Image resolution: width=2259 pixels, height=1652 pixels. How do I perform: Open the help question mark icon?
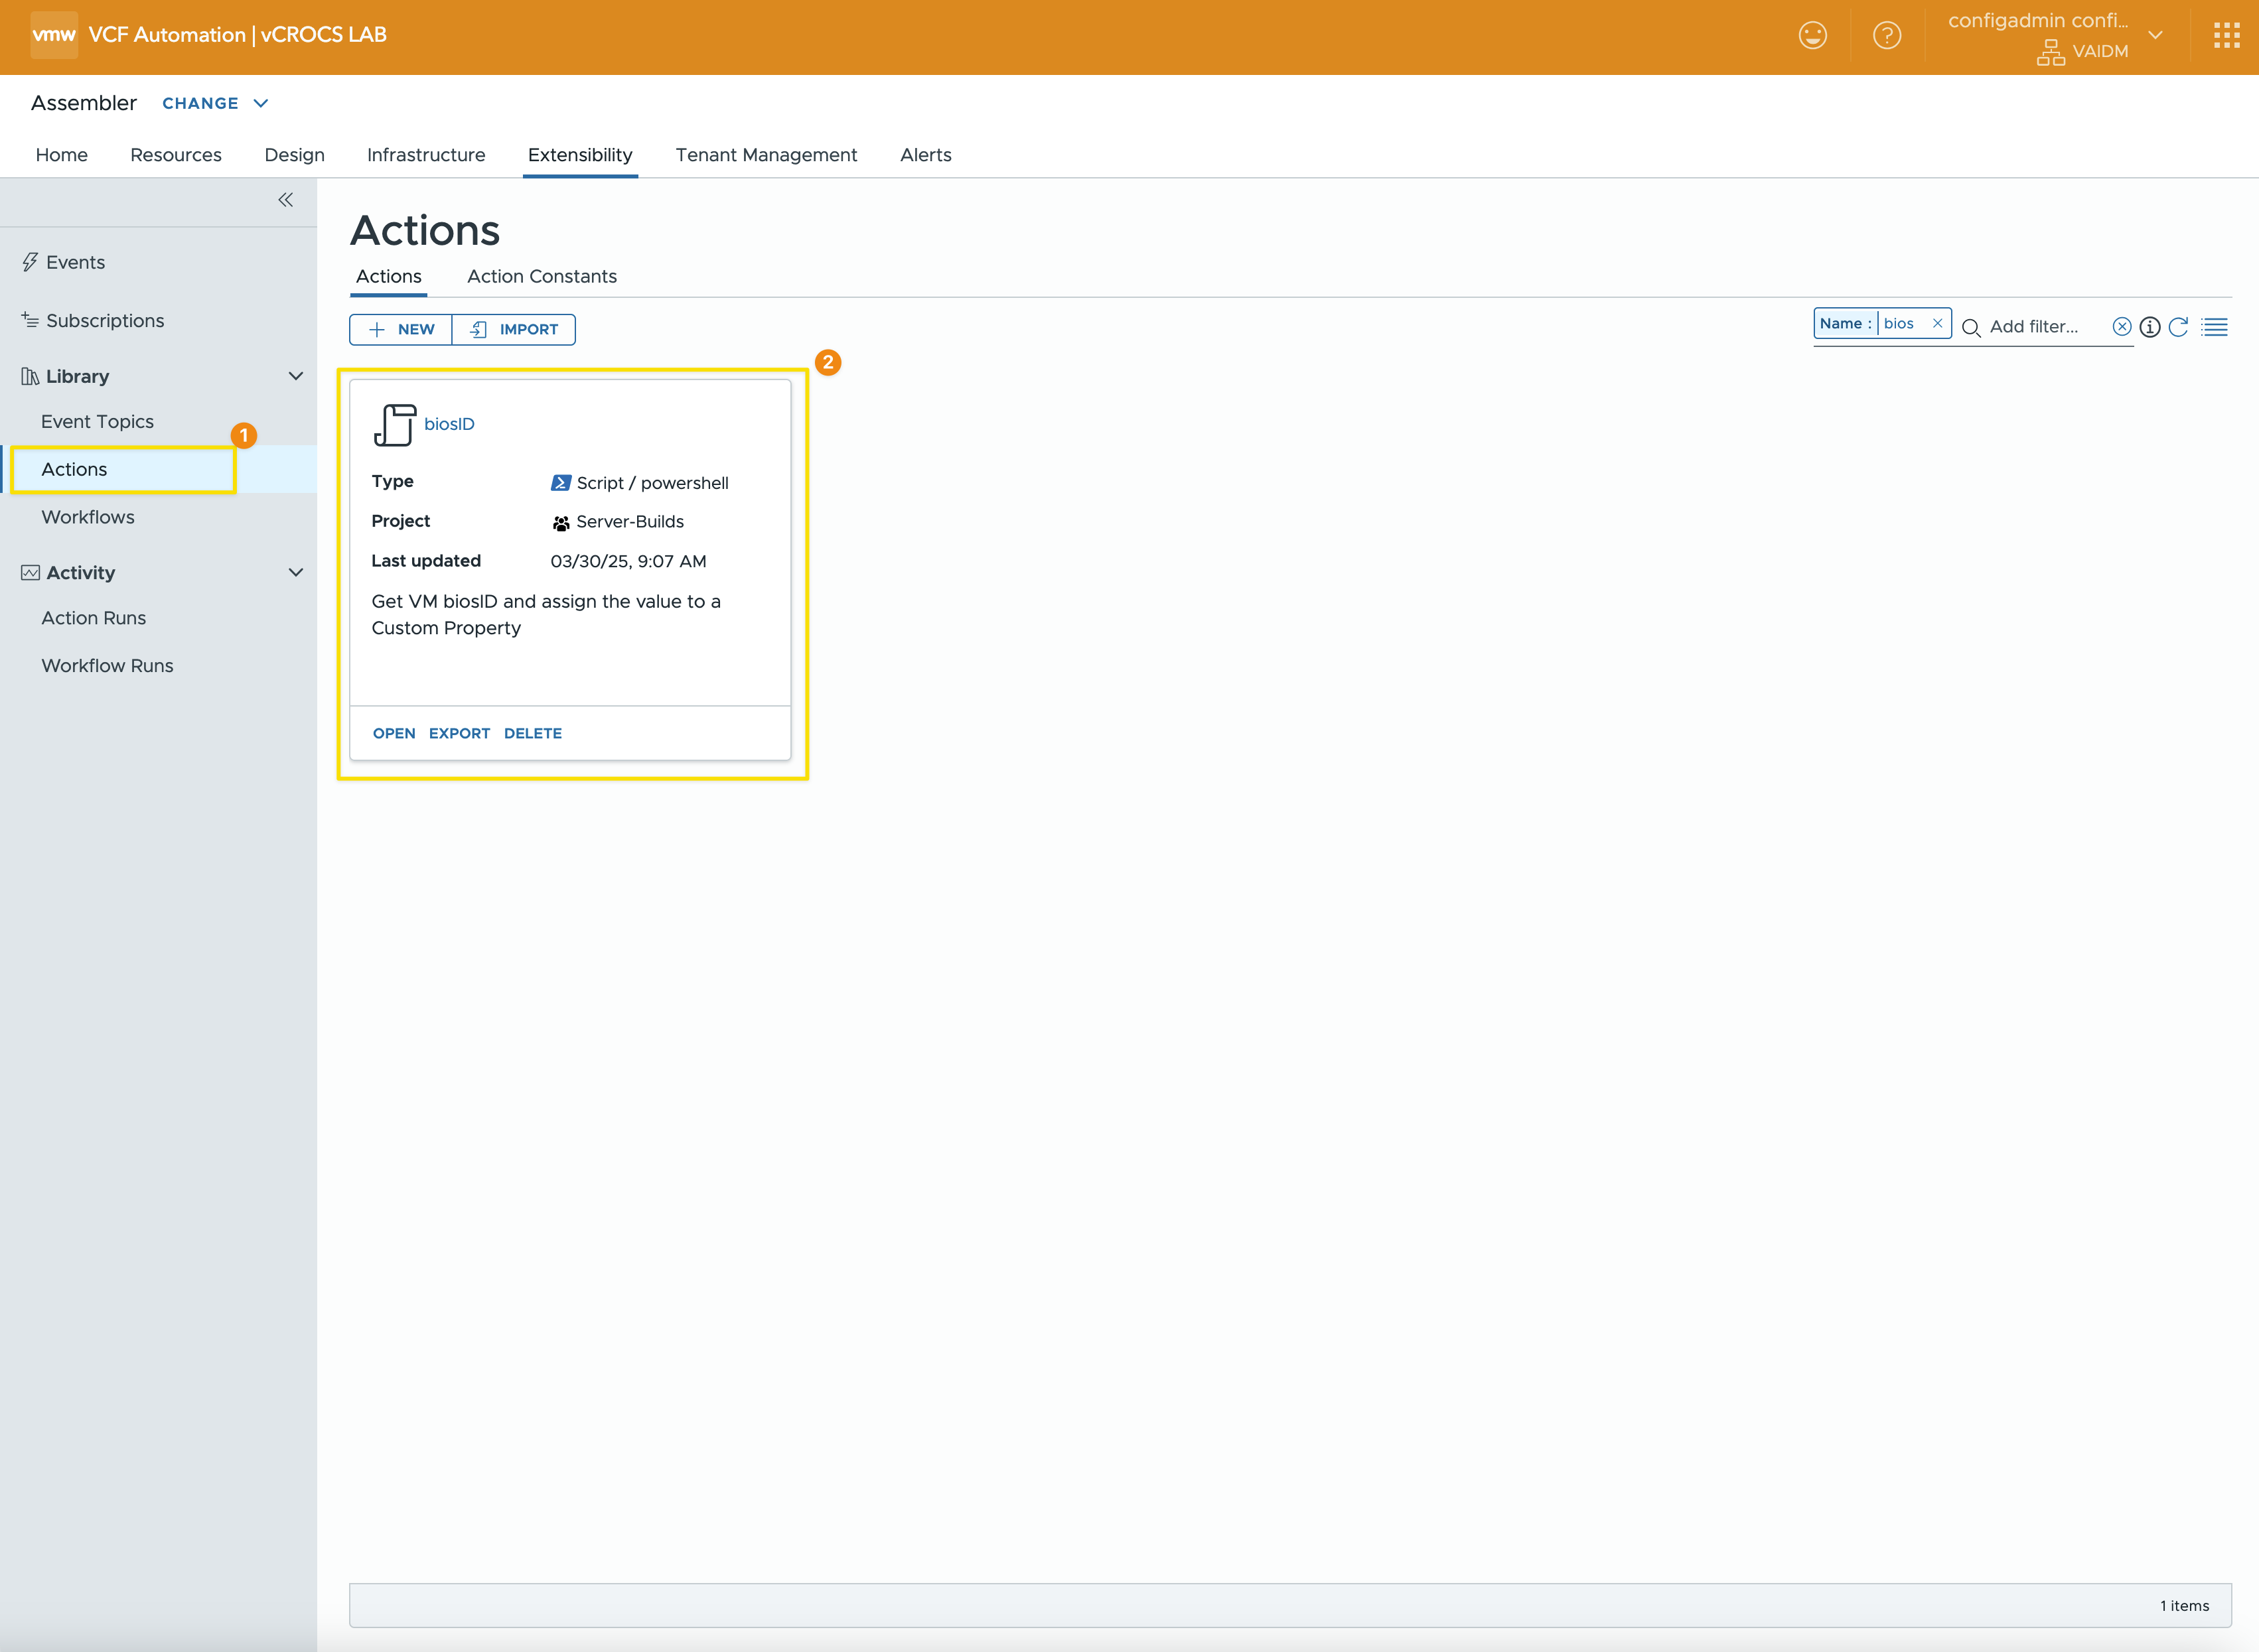[1886, 36]
